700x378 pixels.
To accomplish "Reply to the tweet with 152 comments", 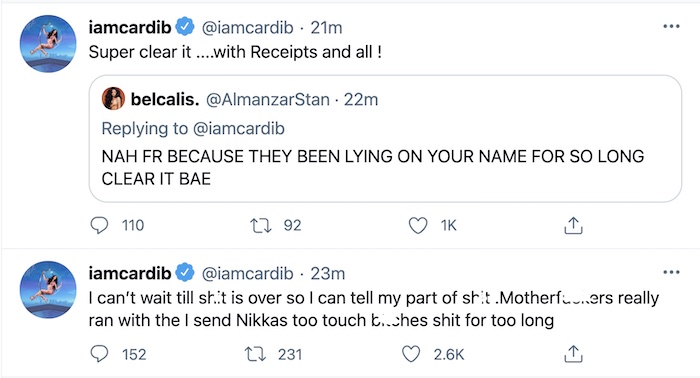I will click(x=99, y=354).
